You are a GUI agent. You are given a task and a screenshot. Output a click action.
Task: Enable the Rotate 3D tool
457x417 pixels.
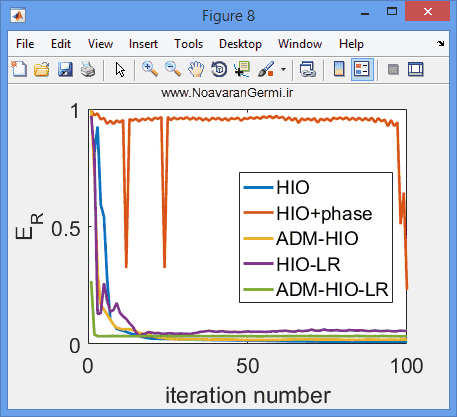(219, 69)
